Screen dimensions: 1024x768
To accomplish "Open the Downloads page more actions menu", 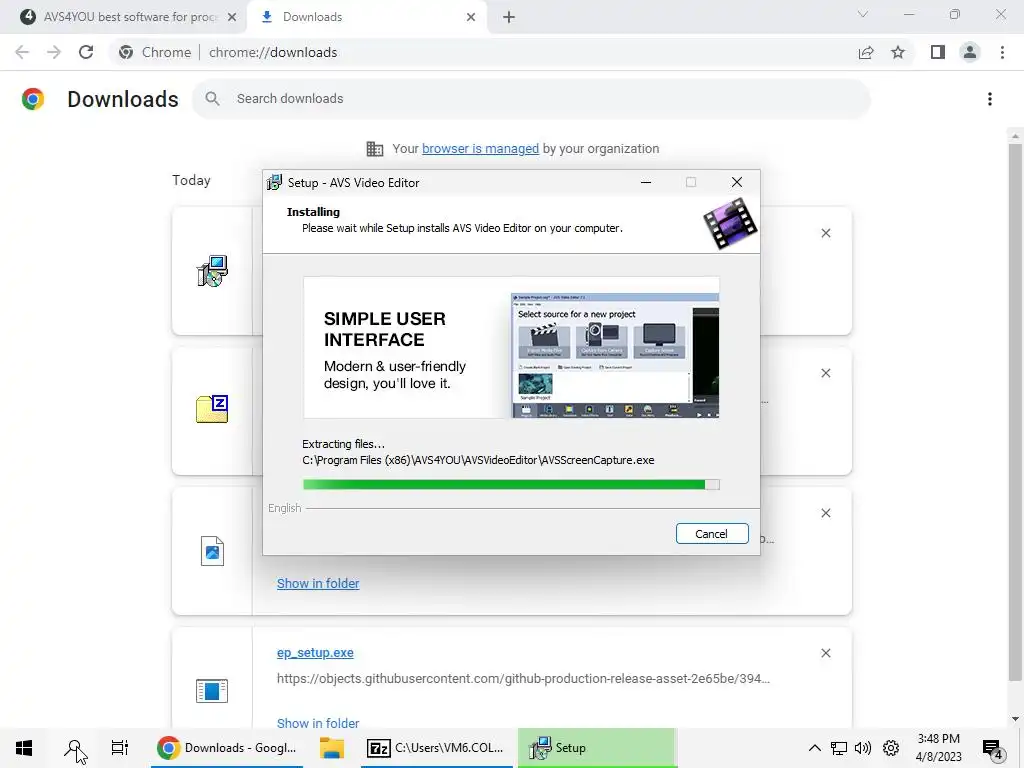I will pyautogui.click(x=989, y=99).
